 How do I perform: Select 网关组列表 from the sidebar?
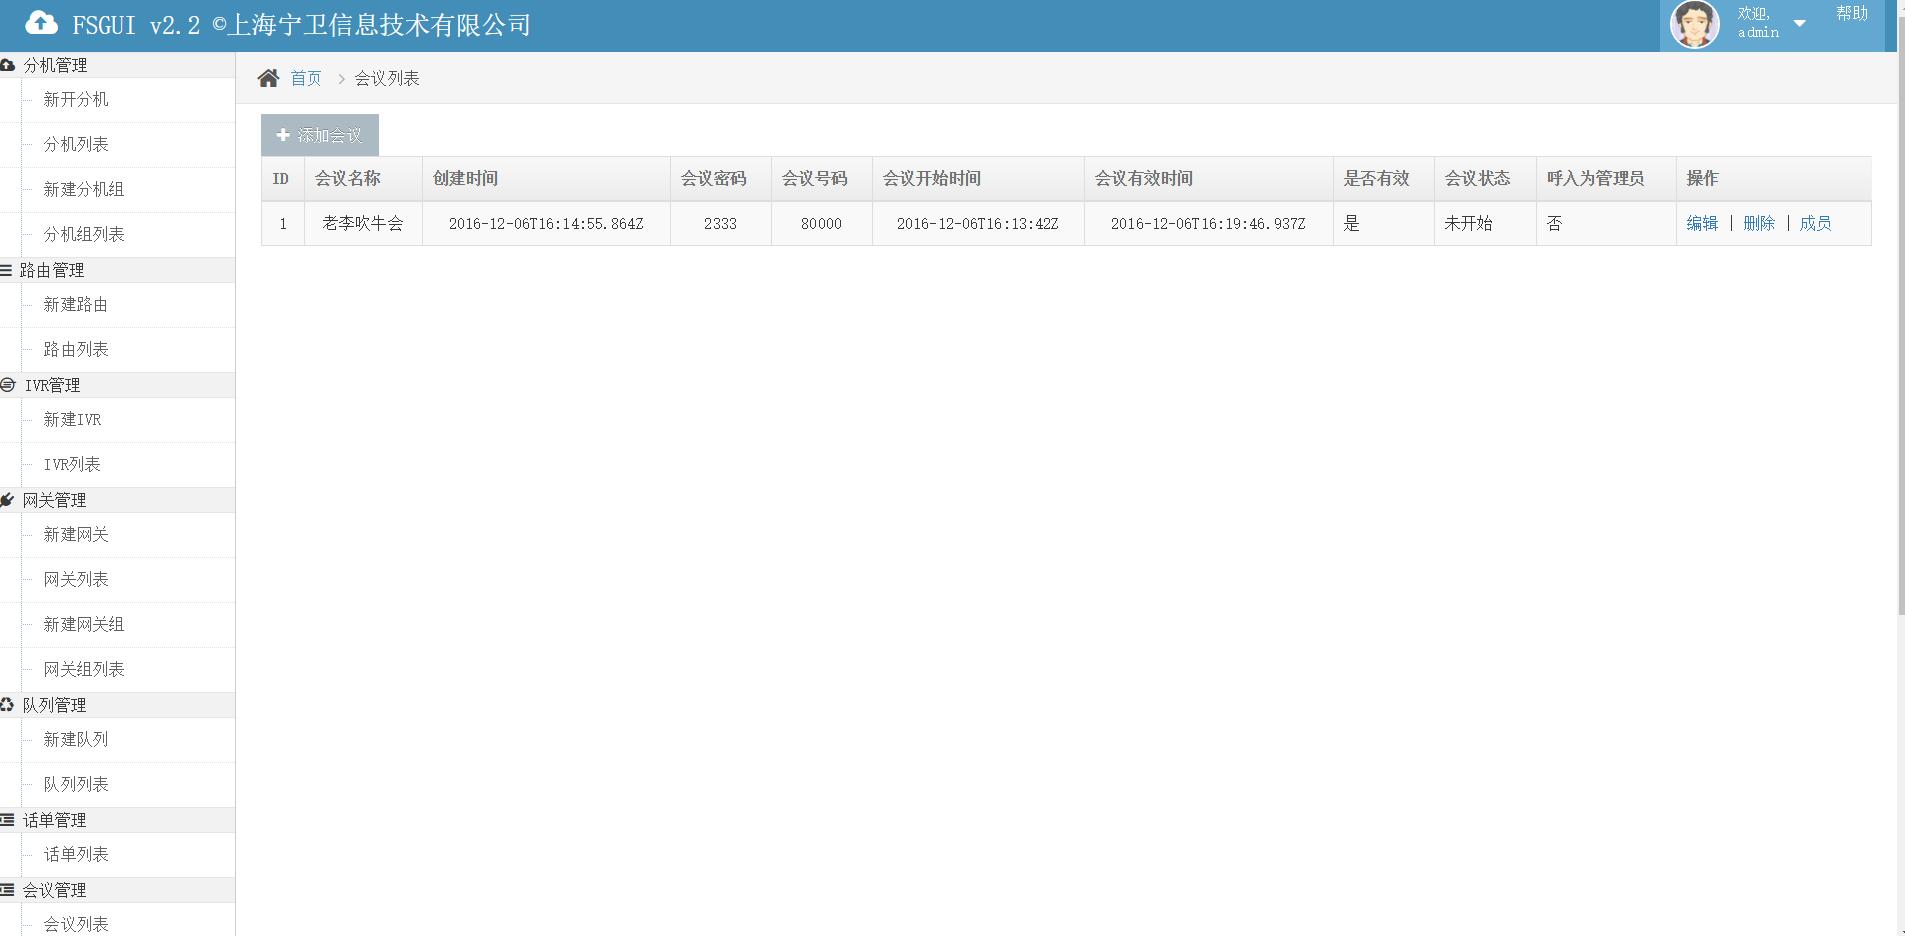point(84,670)
